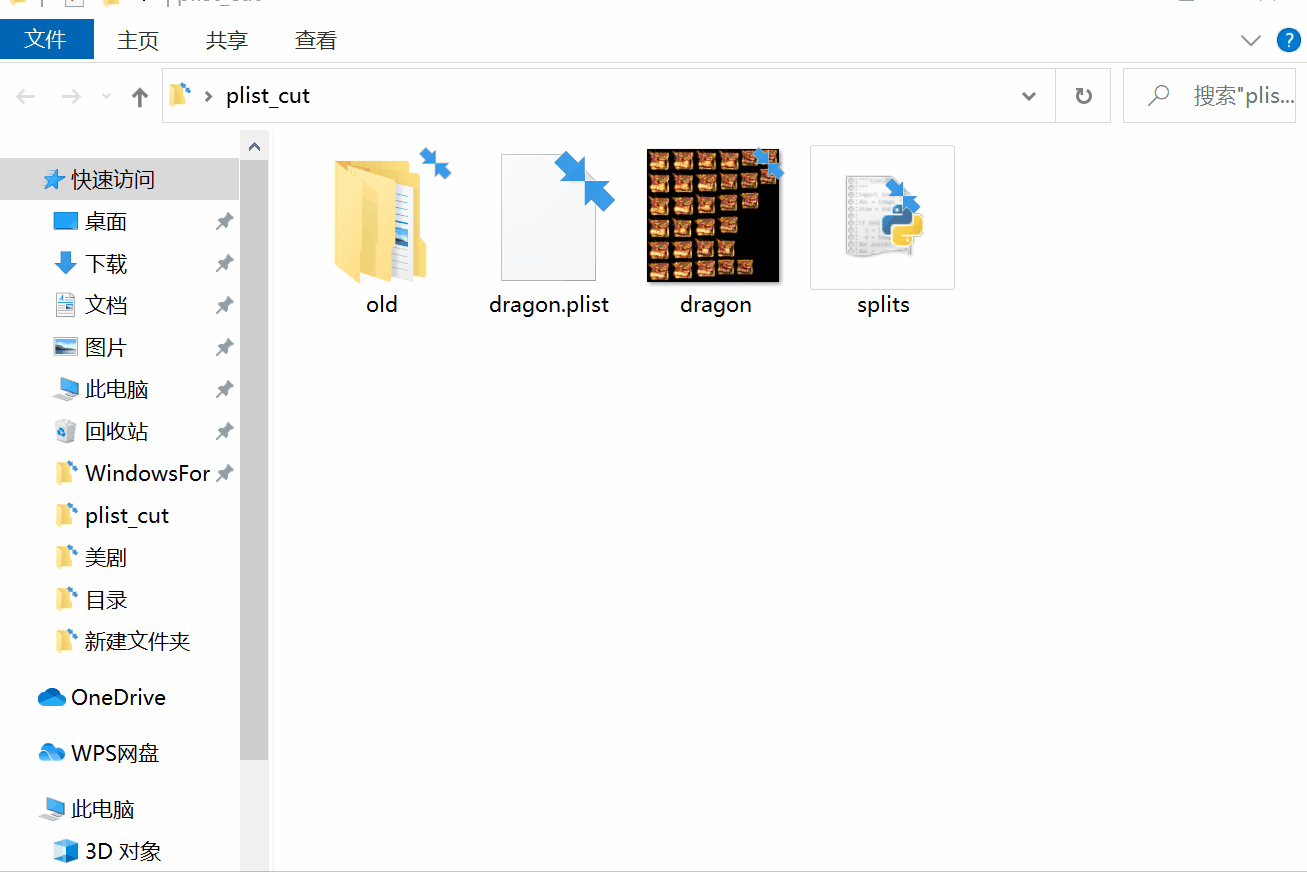Open the address bar history dropdown

1028,95
